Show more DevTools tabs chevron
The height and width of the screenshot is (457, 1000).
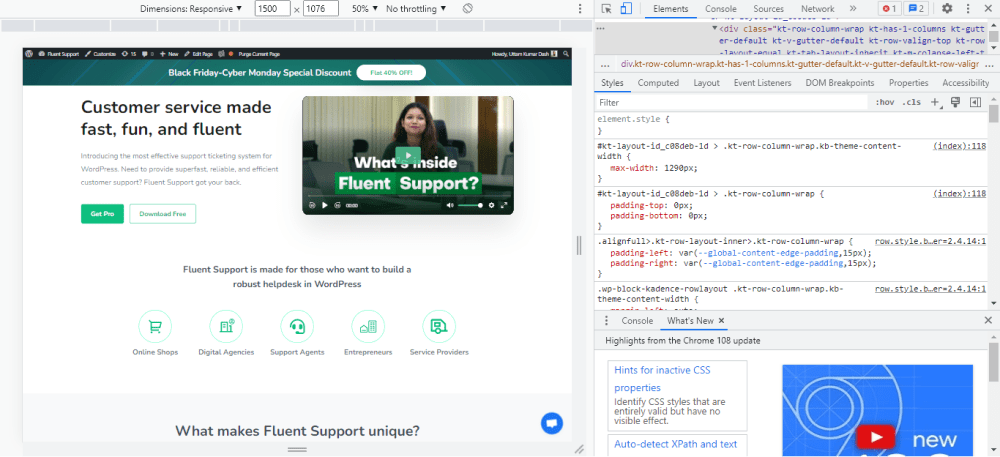click(853, 9)
